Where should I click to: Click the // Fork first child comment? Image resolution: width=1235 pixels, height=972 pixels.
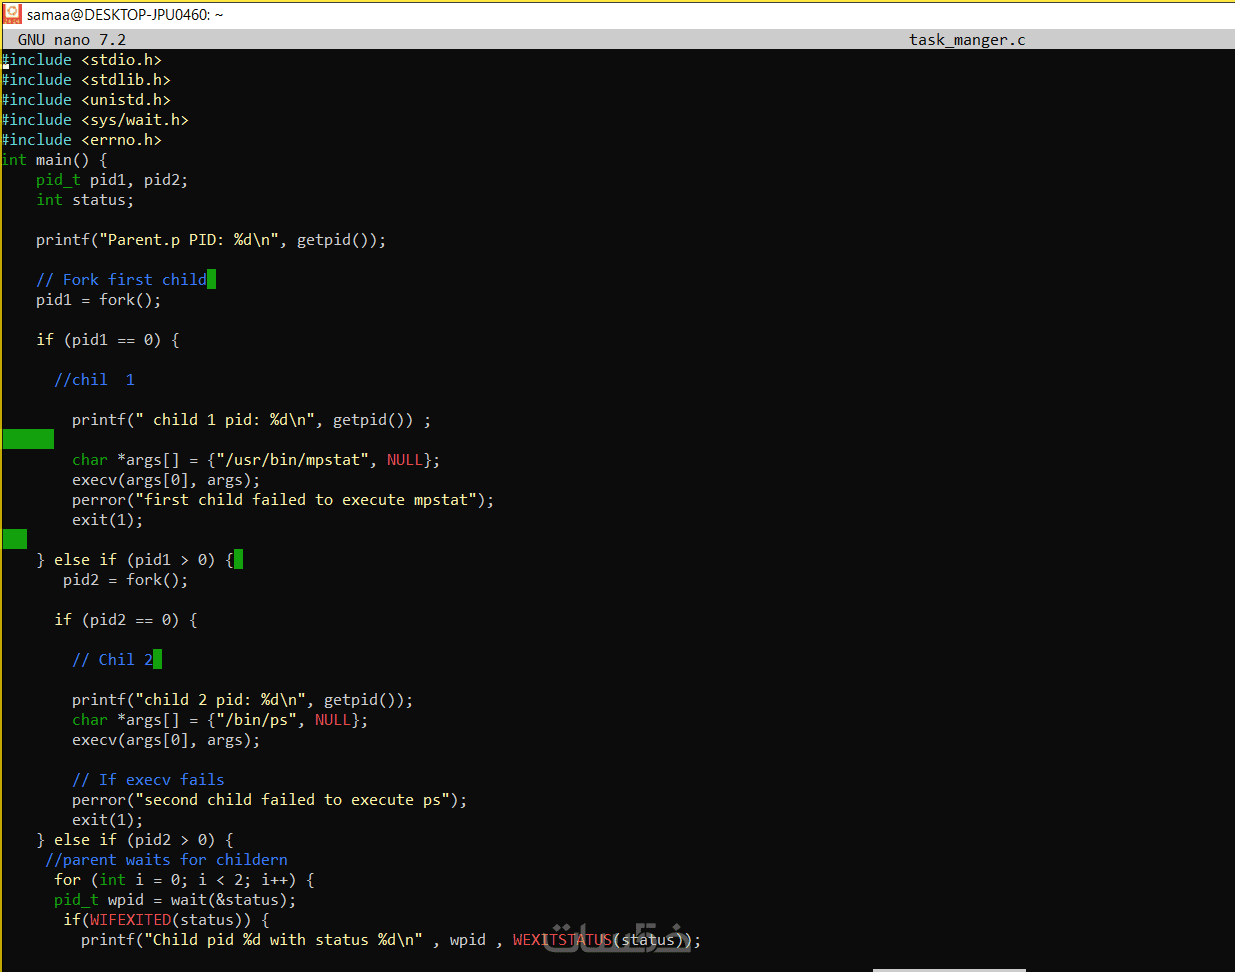pos(121,280)
